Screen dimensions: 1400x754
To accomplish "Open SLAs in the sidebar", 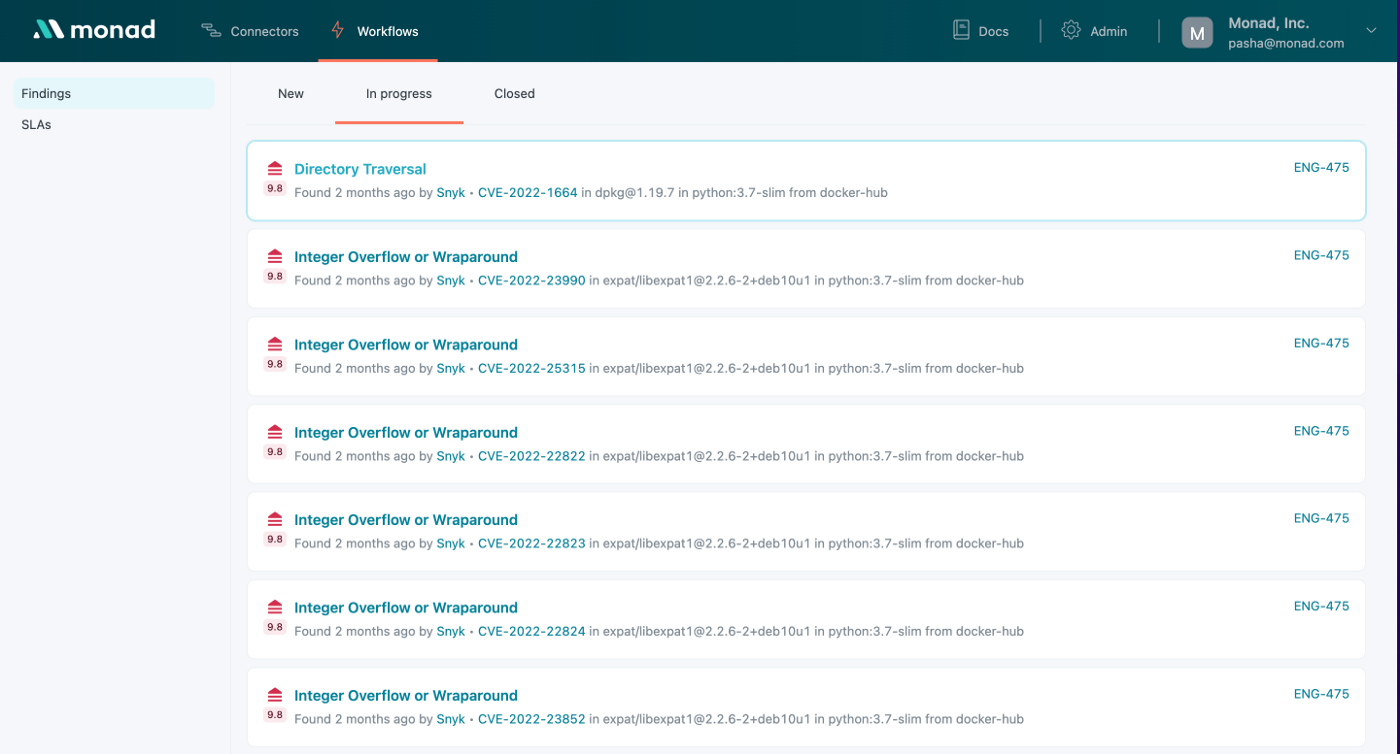I will tap(36, 125).
